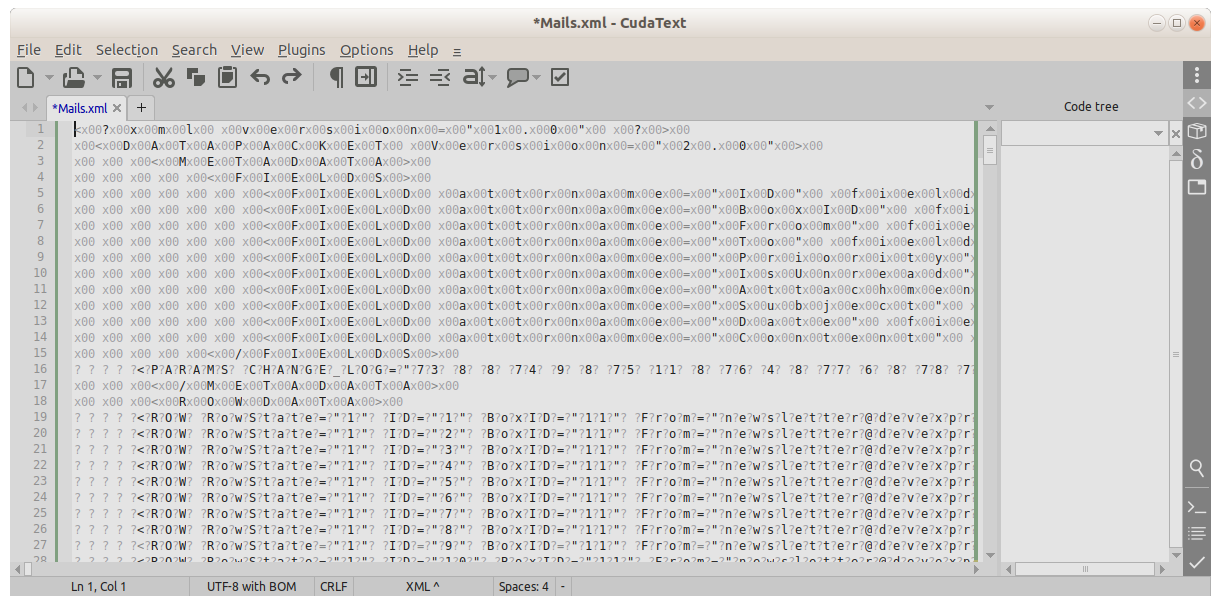
Task: Open the tab list dropdown arrow
Action: pos(990,107)
